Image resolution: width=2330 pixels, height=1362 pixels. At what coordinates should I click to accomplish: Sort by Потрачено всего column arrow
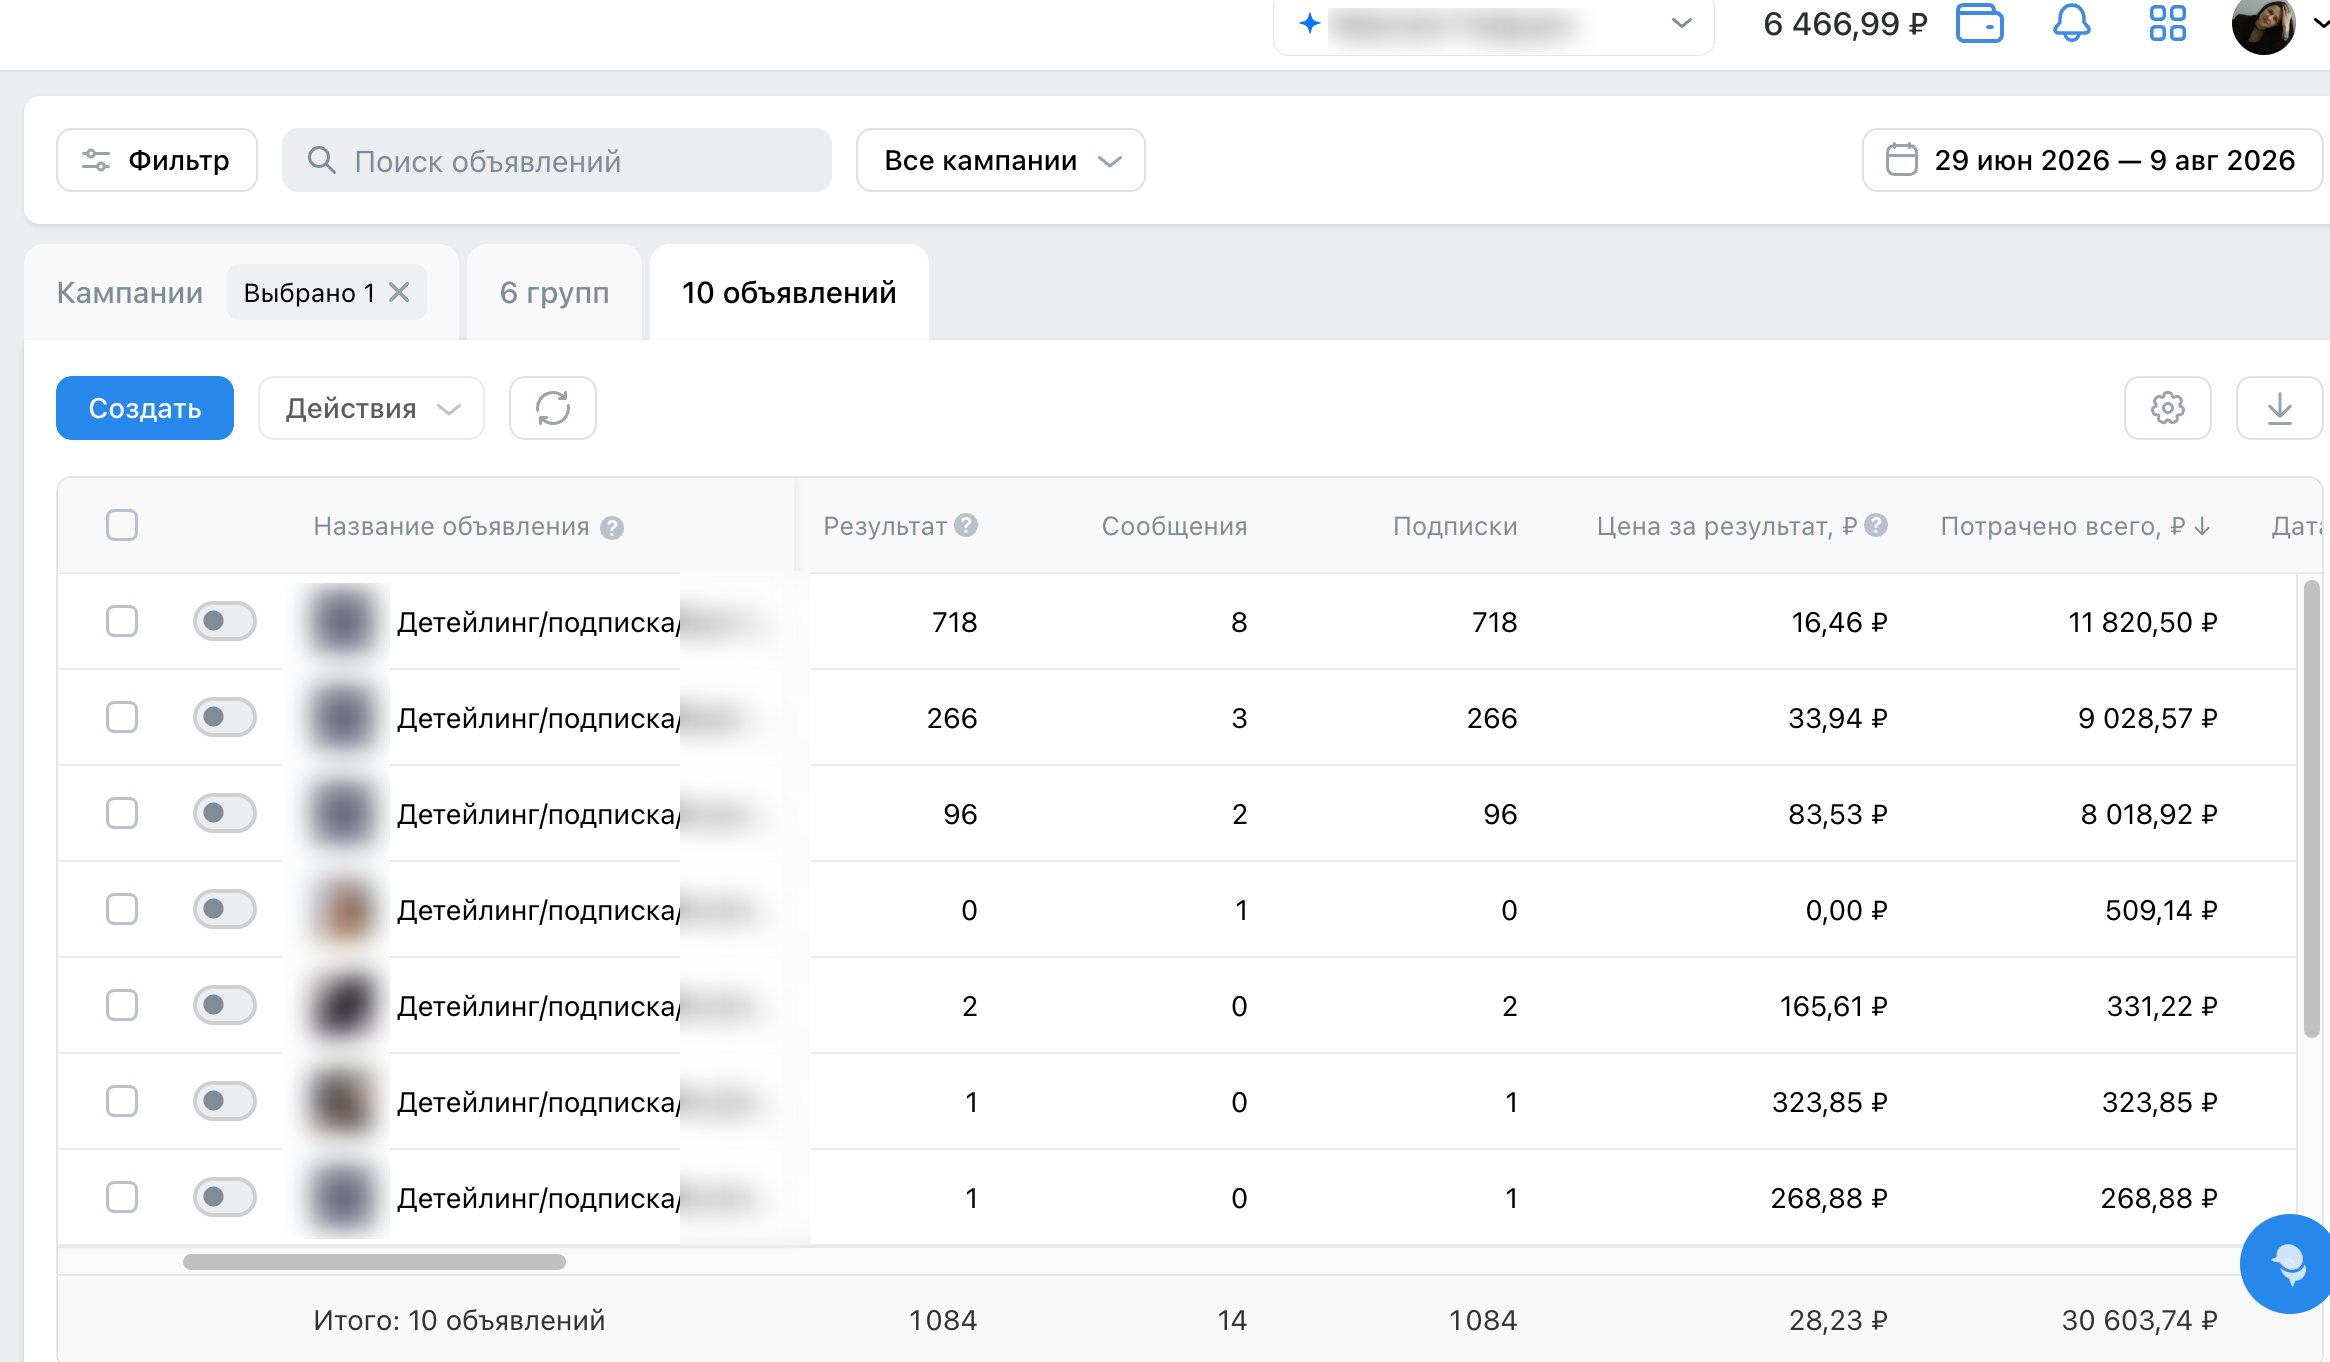coord(2202,527)
